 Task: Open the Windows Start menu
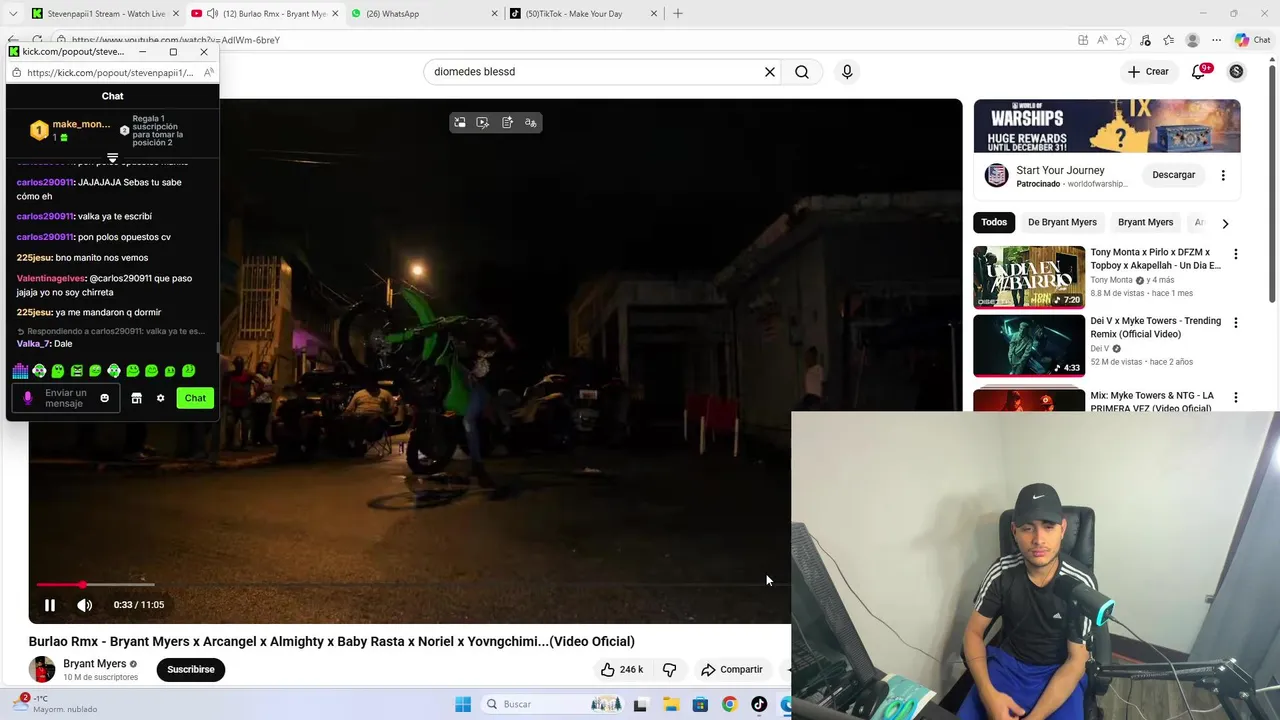(x=463, y=705)
